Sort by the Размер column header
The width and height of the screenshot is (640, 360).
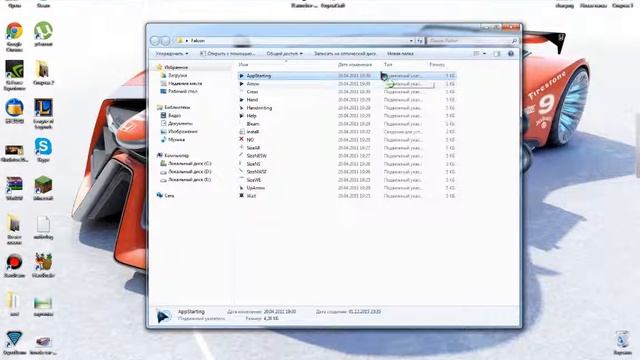437,64
